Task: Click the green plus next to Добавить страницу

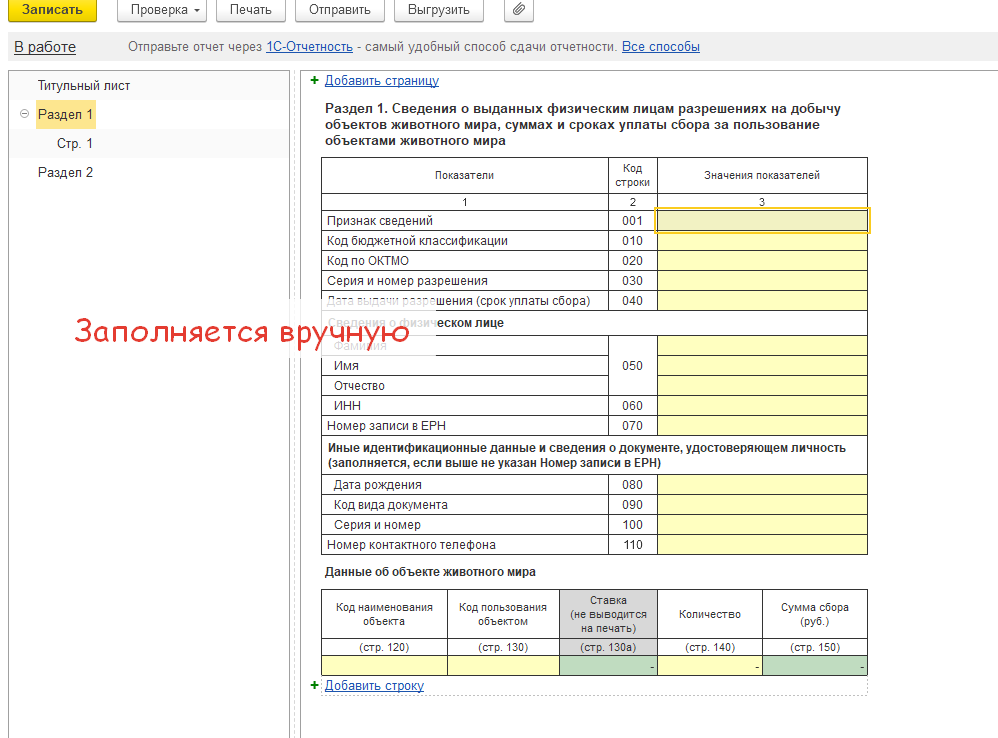Action: [314, 81]
